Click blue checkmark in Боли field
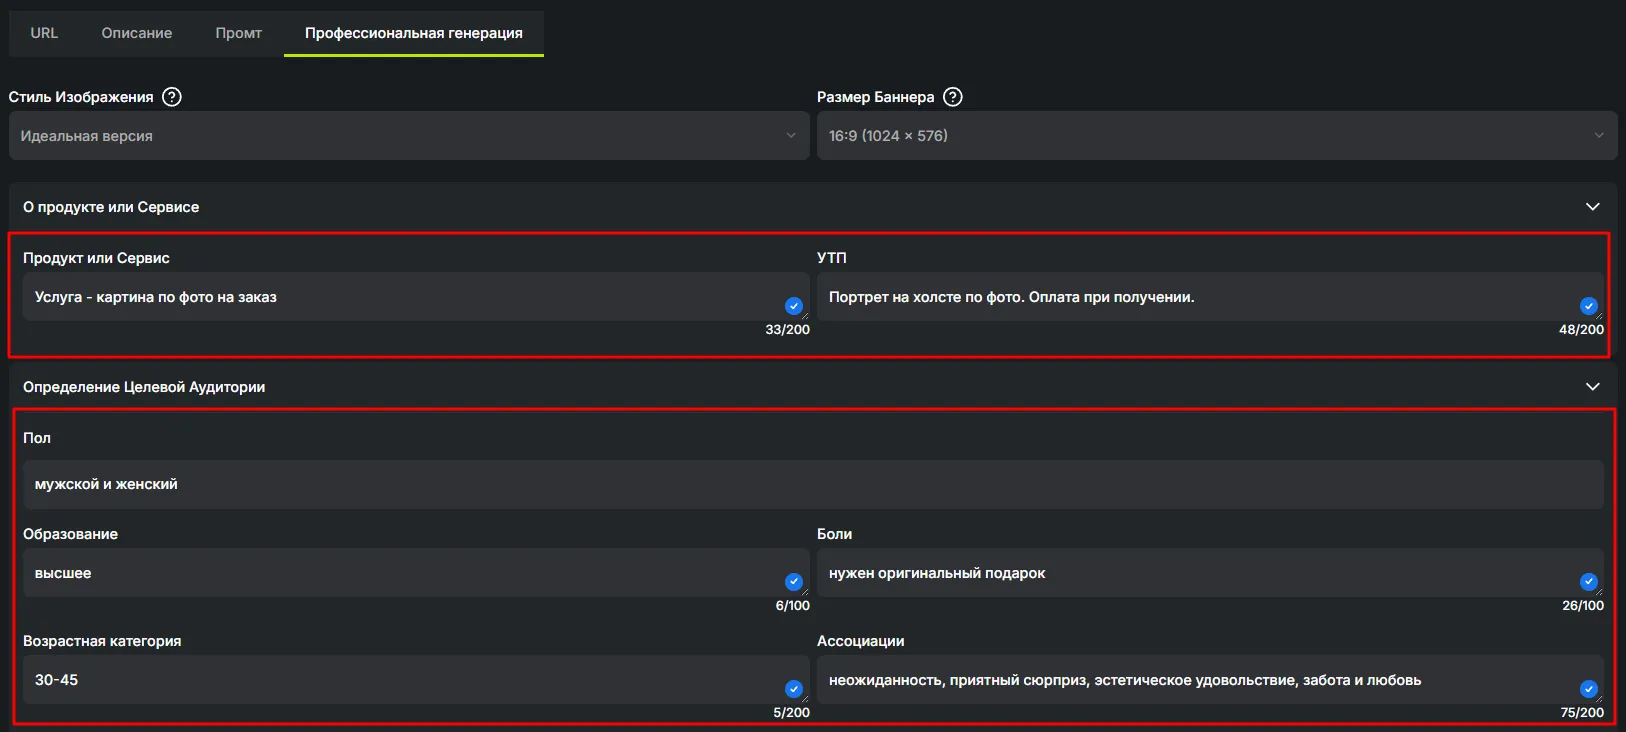This screenshot has height=732, width=1626. pyautogui.click(x=1588, y=582)
